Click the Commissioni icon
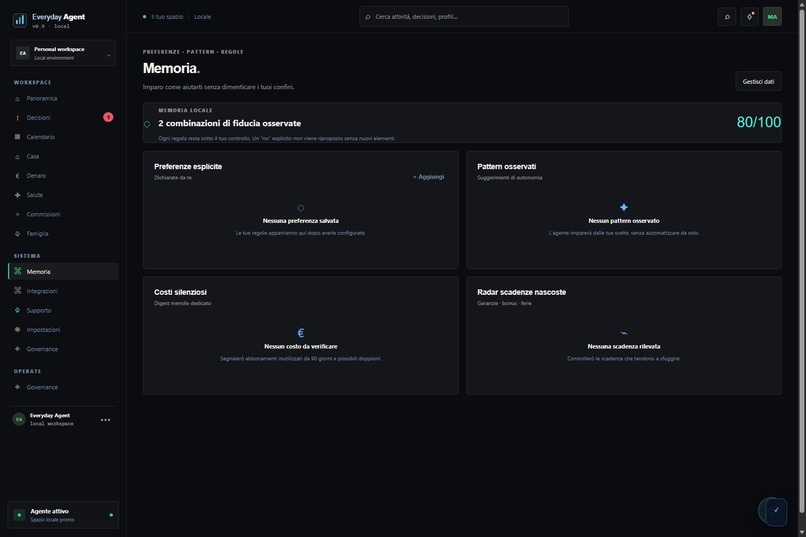The height and width of the screenshot is (537, 806). [17, 214]
